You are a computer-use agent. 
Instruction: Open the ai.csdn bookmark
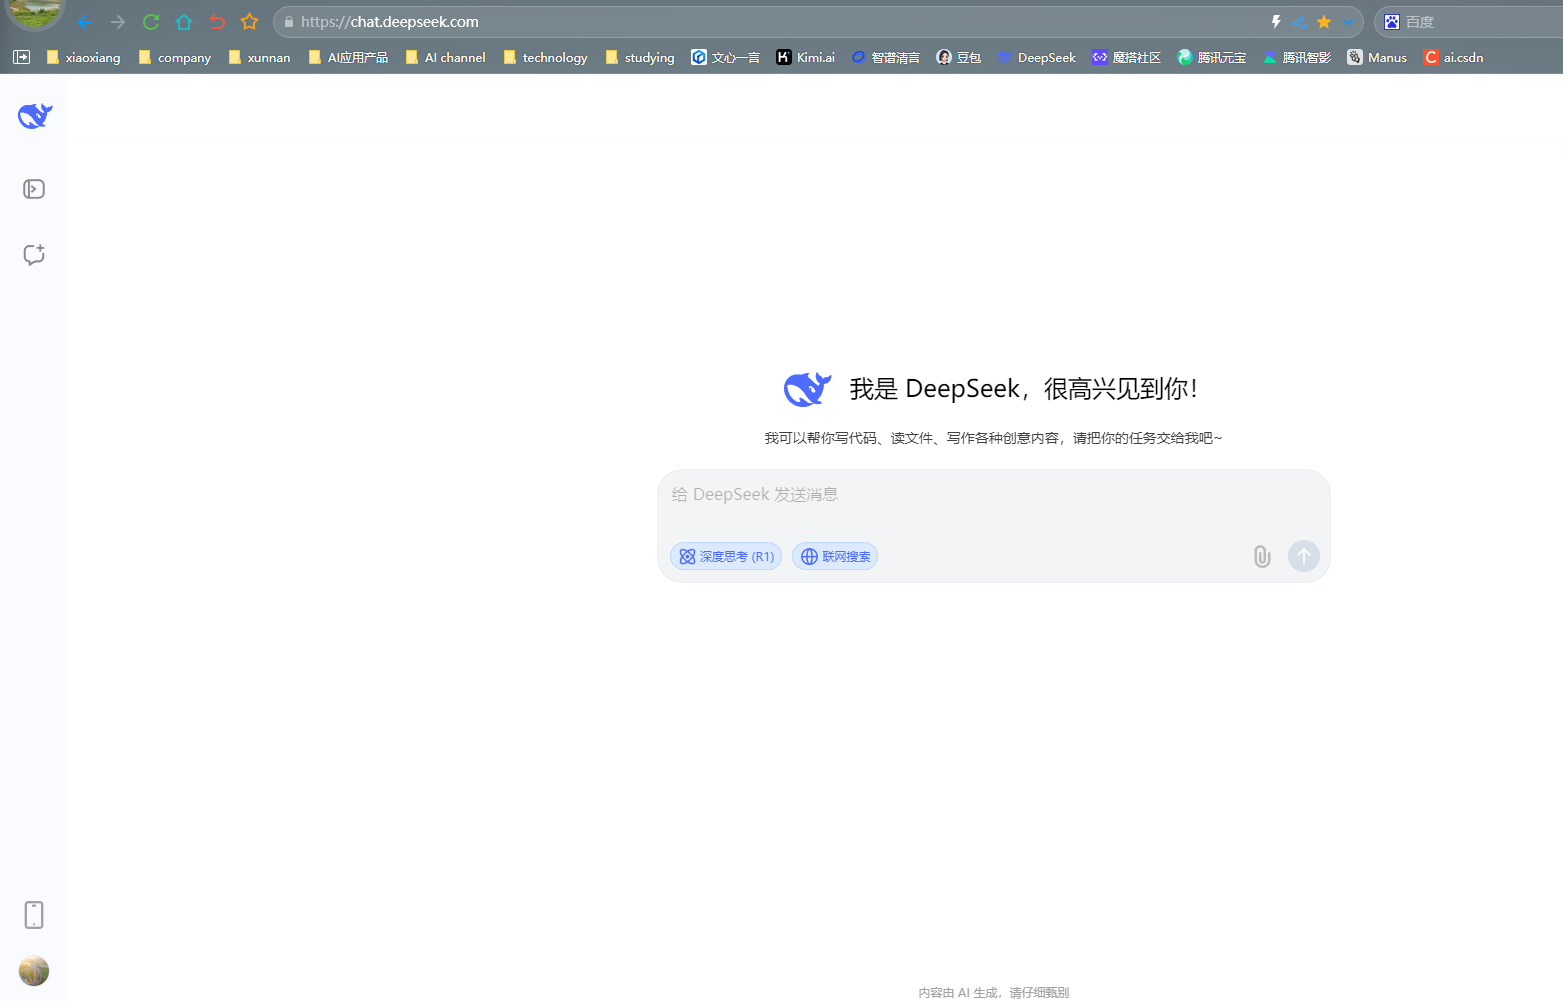coord(1454,58)
